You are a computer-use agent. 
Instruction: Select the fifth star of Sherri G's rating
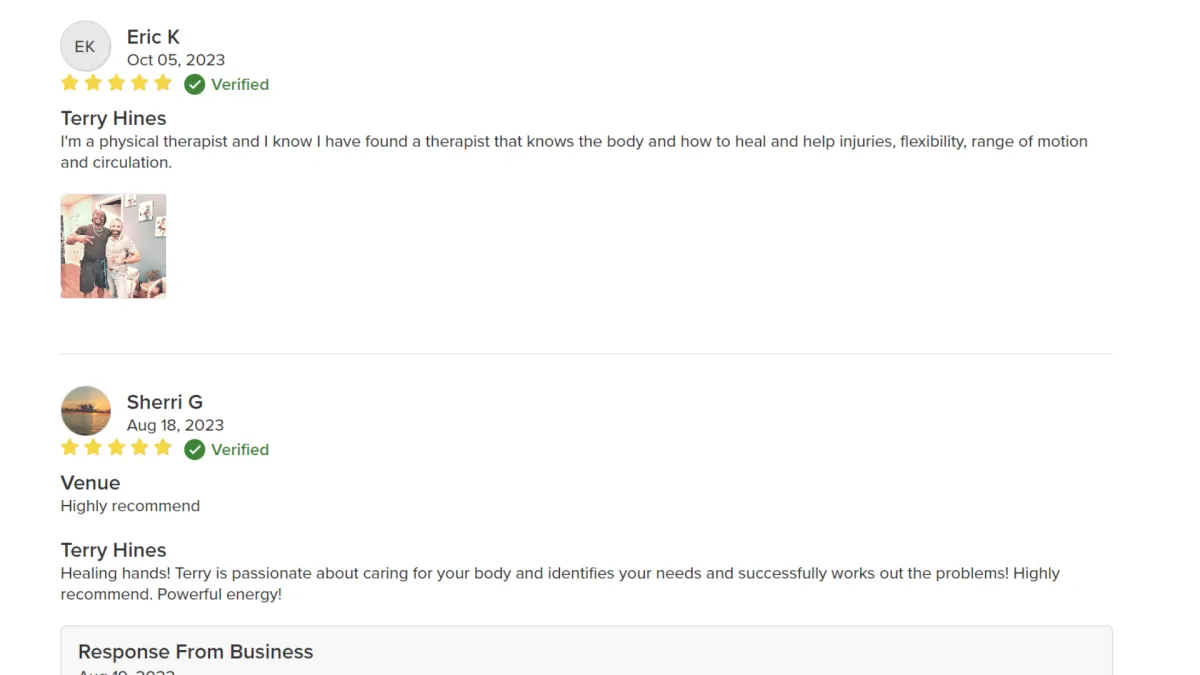[x=163, y=448]
